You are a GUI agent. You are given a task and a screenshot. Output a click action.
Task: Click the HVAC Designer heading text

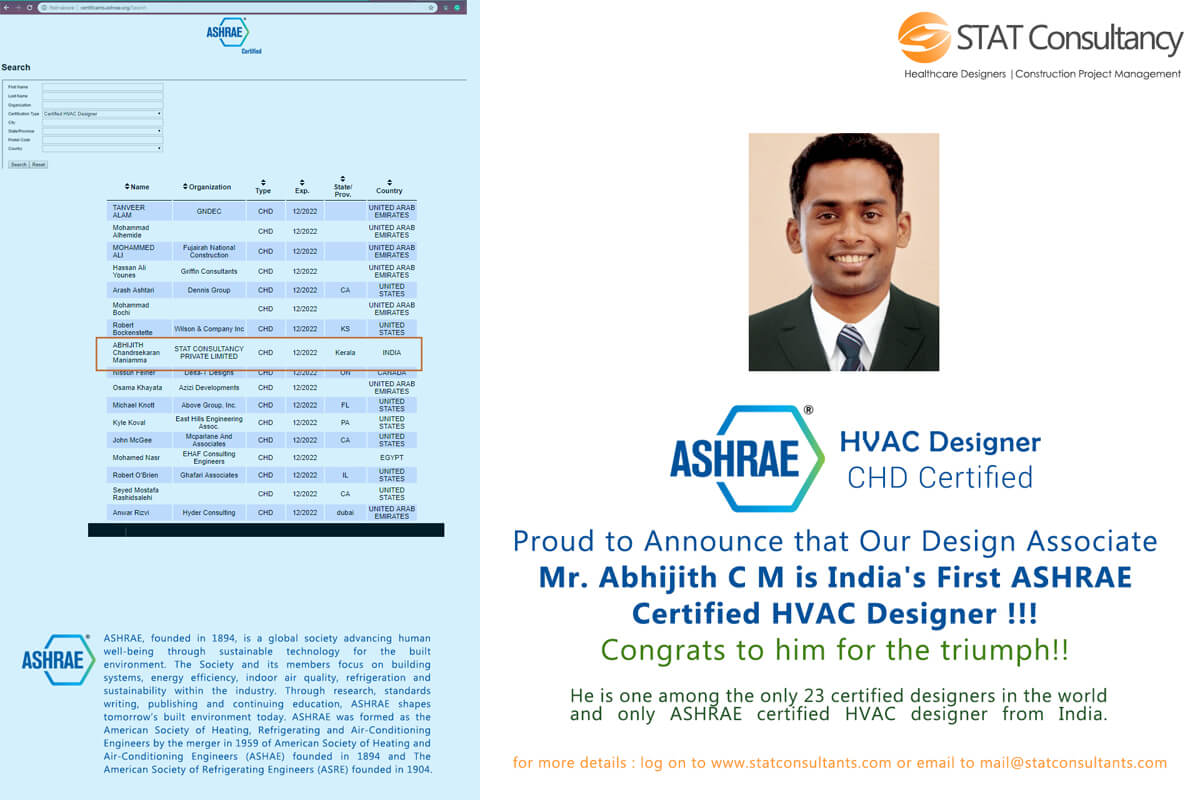(940, 441)
